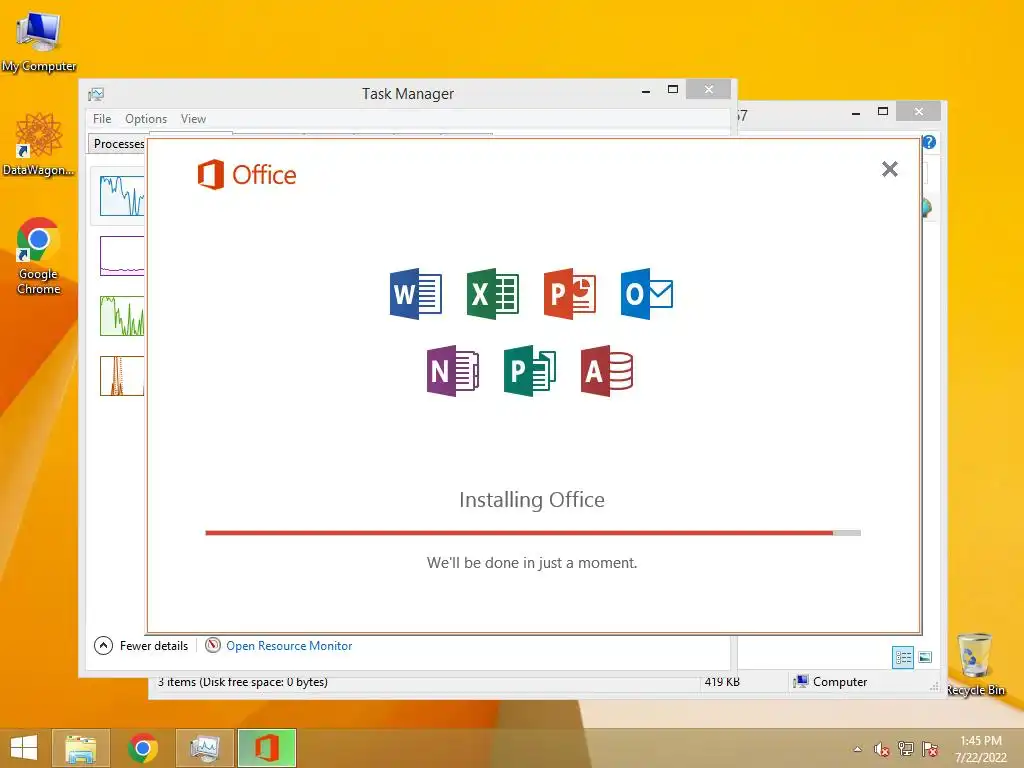
Task: Open DataWagon desktop shortcut
Action: [39, 144]
